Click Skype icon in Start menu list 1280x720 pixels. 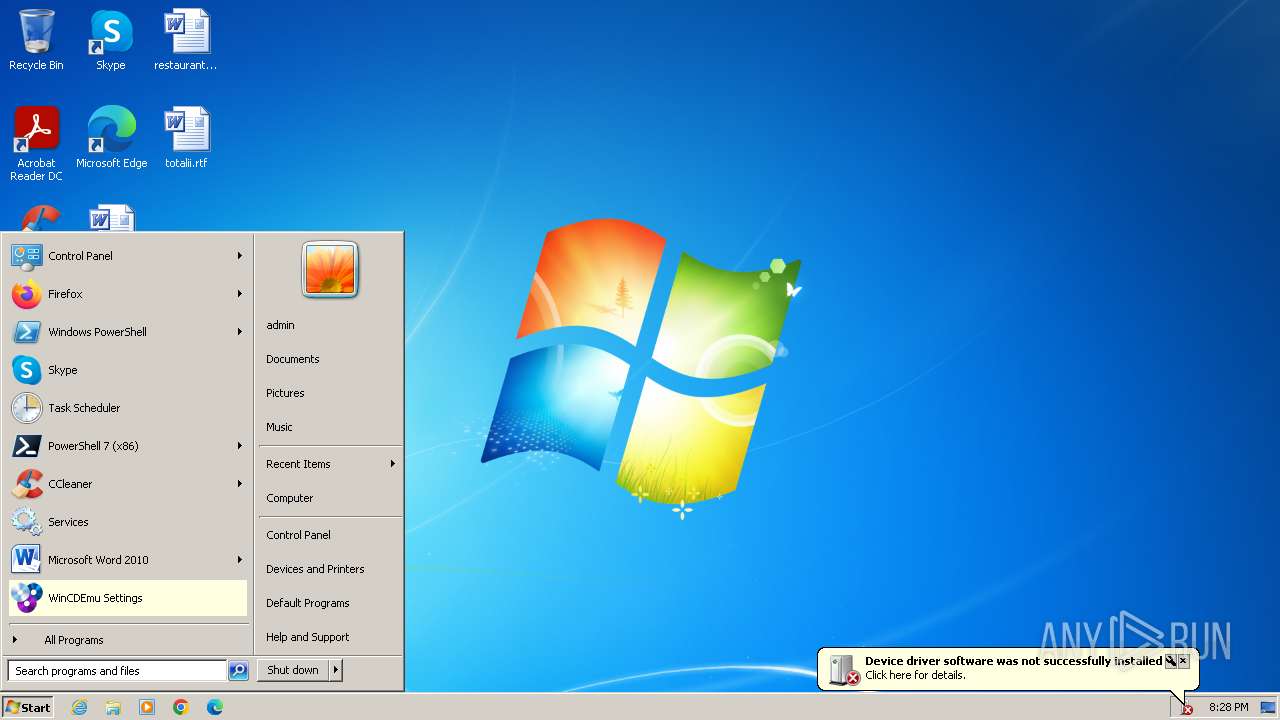pos(27,370)
